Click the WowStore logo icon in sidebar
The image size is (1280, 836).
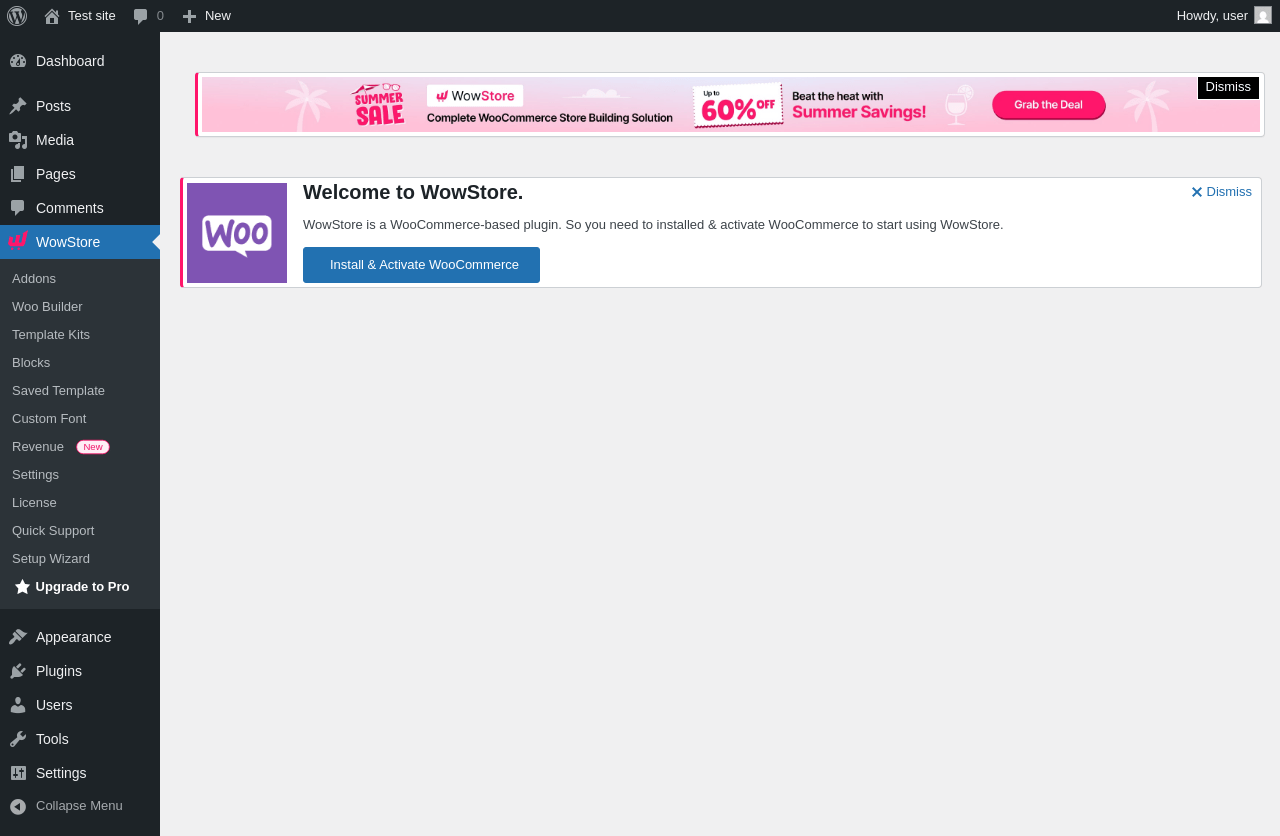pos(18,241)
